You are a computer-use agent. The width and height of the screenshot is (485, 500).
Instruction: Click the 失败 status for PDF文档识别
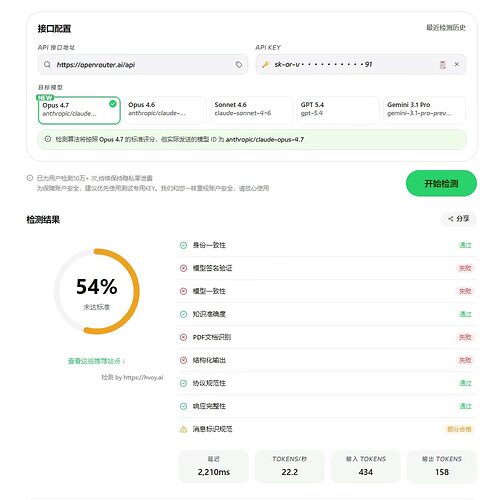pyautogui.click(x=465, y=337)
